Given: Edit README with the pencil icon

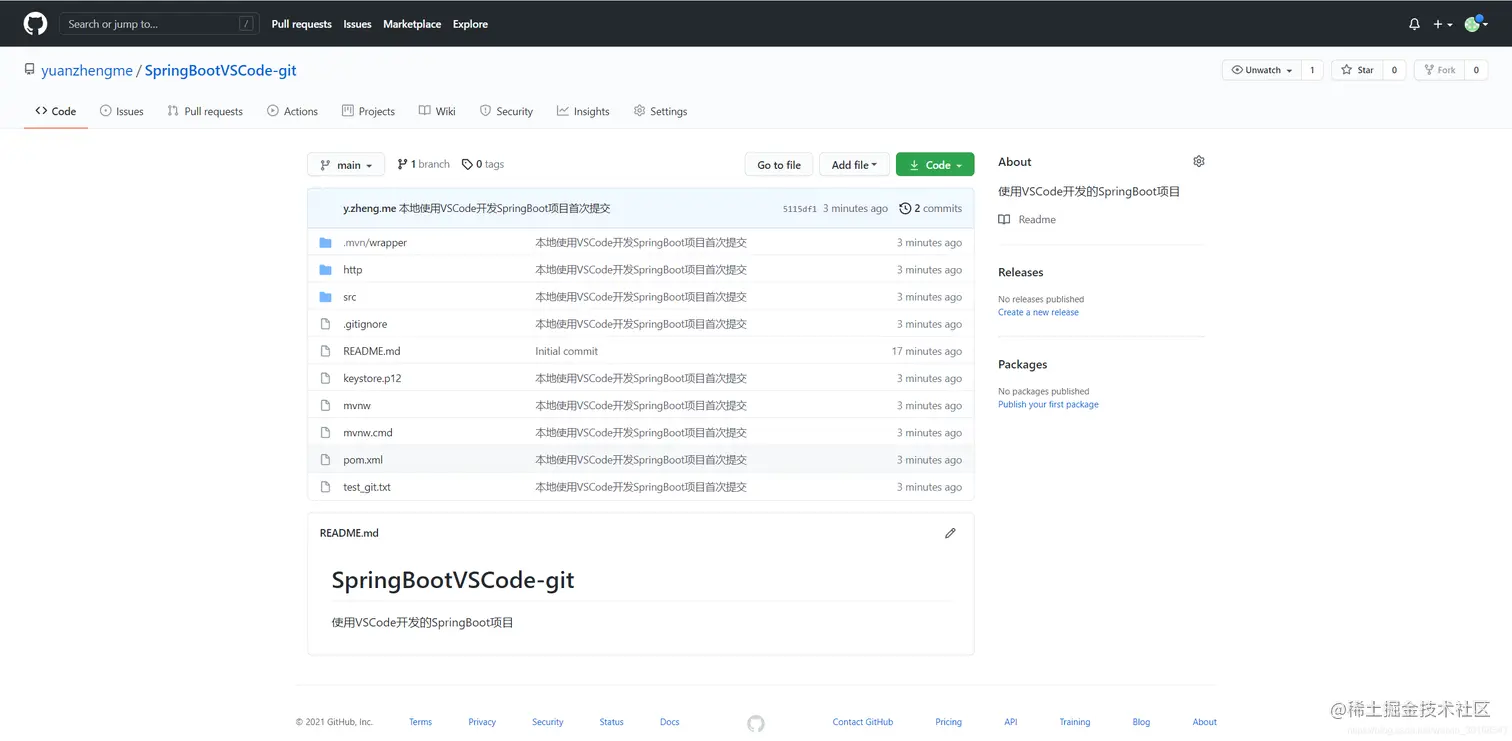Looking at the screenshot, I should pyautogui.click(x=950, y=533).
